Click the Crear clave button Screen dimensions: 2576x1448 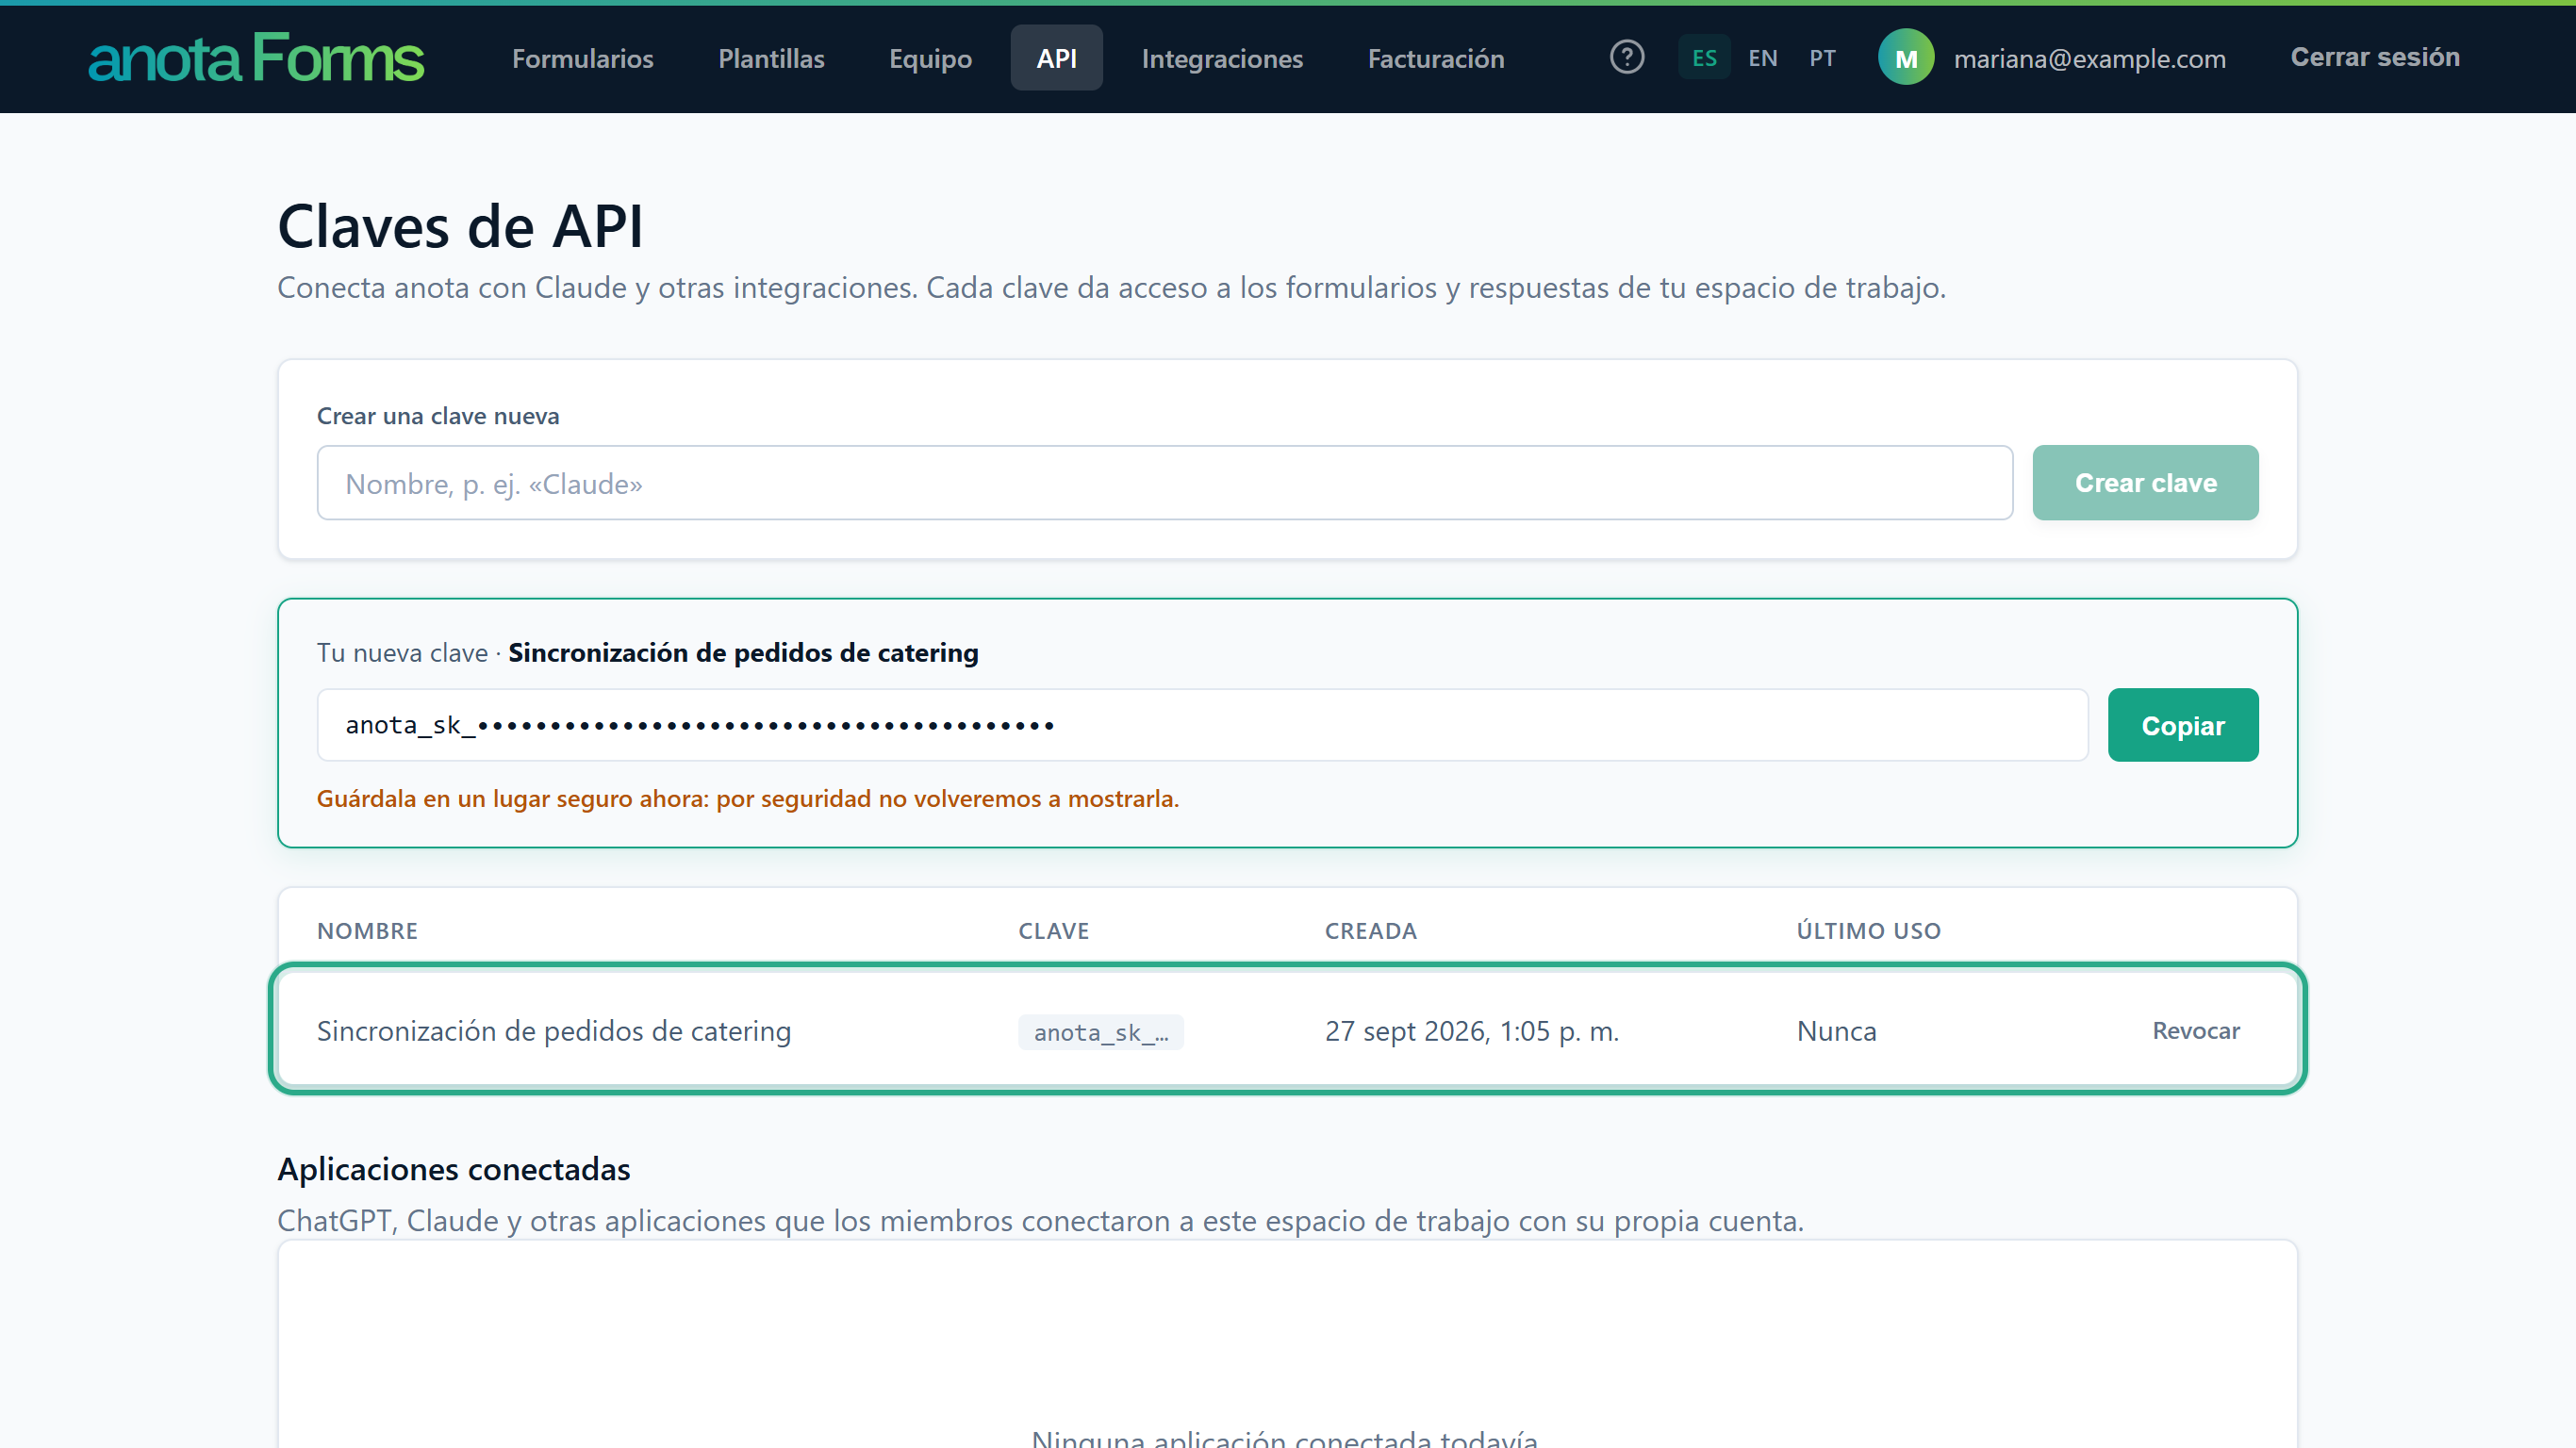tap(2145, 483)
